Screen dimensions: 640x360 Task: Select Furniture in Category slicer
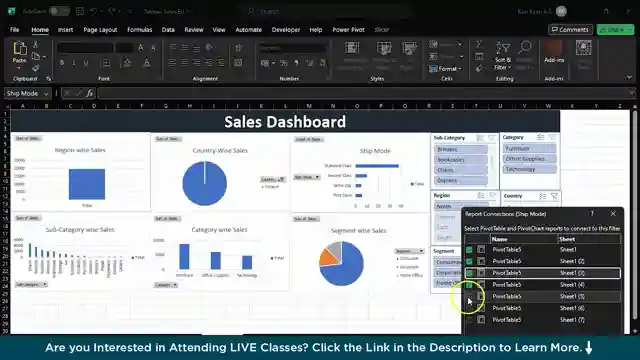[530, 149]
